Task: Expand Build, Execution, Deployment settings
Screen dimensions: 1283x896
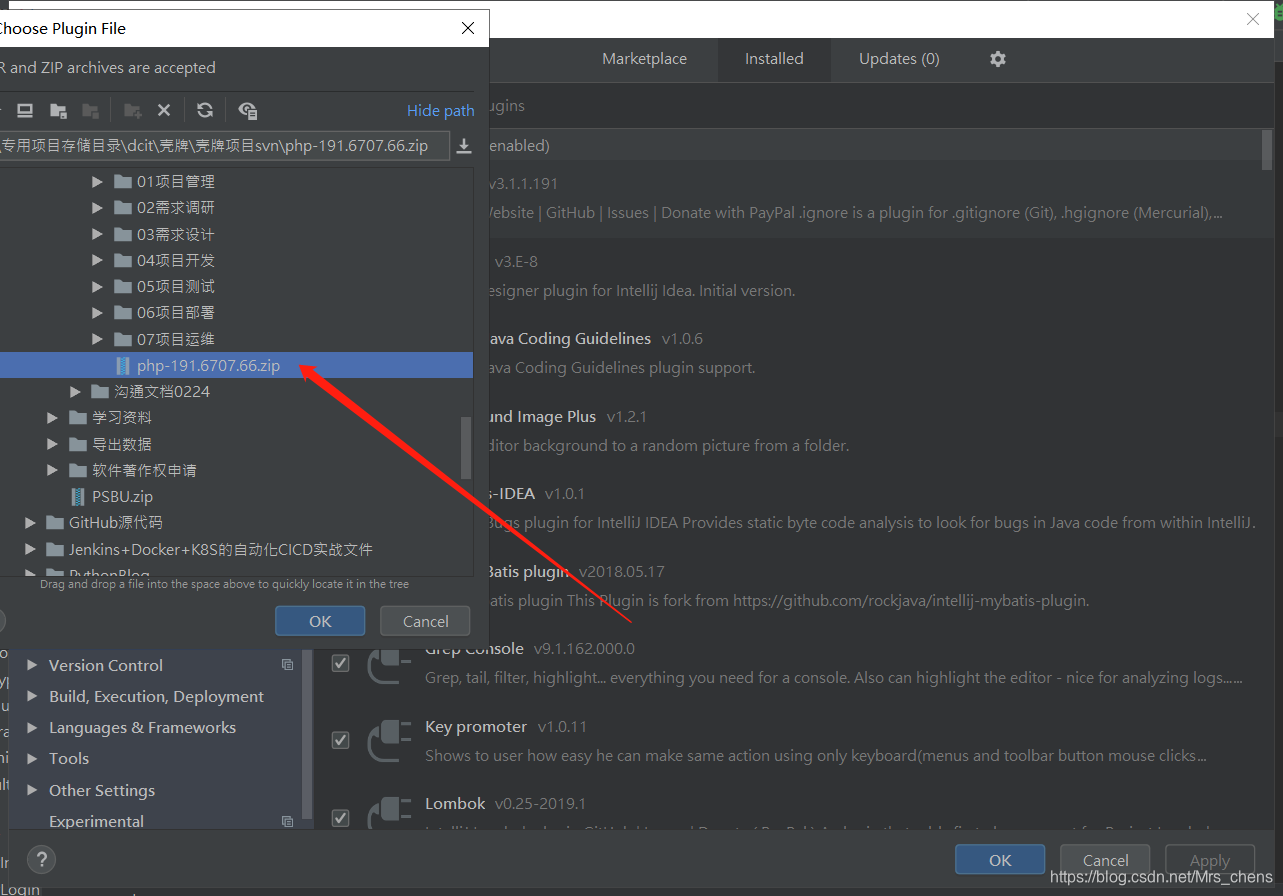Action: [32, 696]
